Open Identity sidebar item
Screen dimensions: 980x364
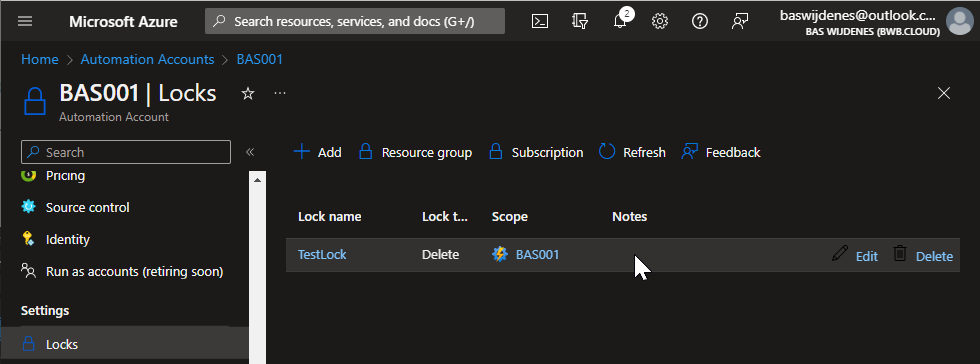pyautogui.click(x=68, y=240)
